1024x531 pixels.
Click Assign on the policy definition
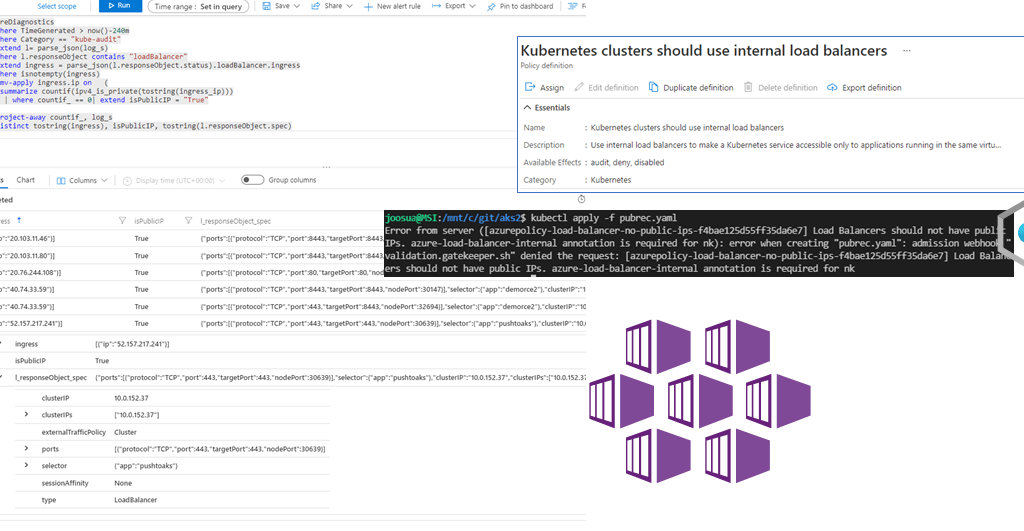coord(543,87)
